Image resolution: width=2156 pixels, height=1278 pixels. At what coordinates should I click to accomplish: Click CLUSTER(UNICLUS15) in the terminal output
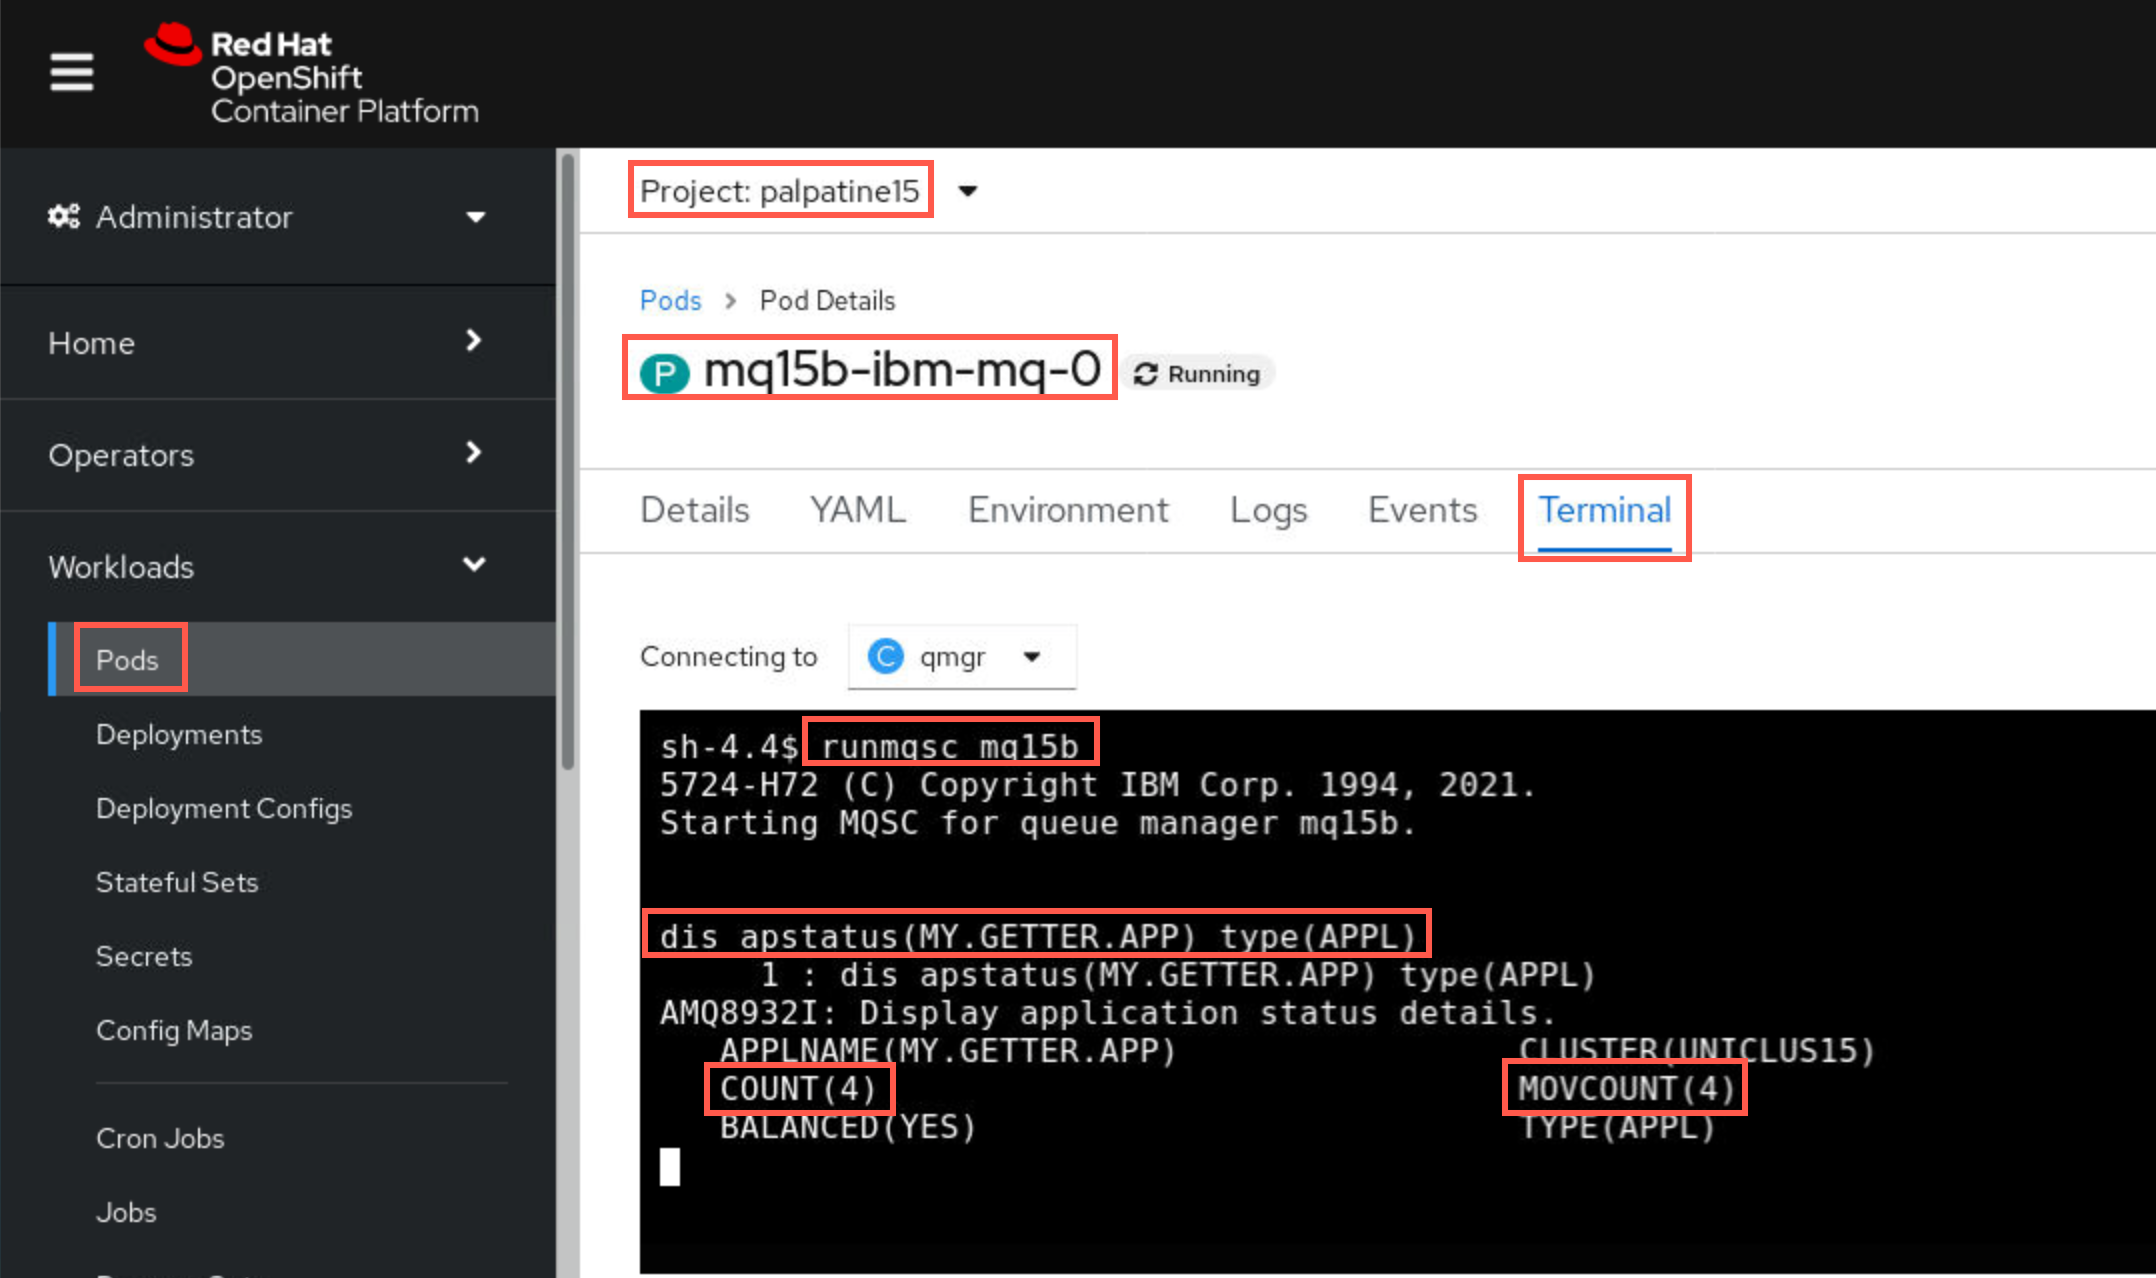click(1697, 1050)
